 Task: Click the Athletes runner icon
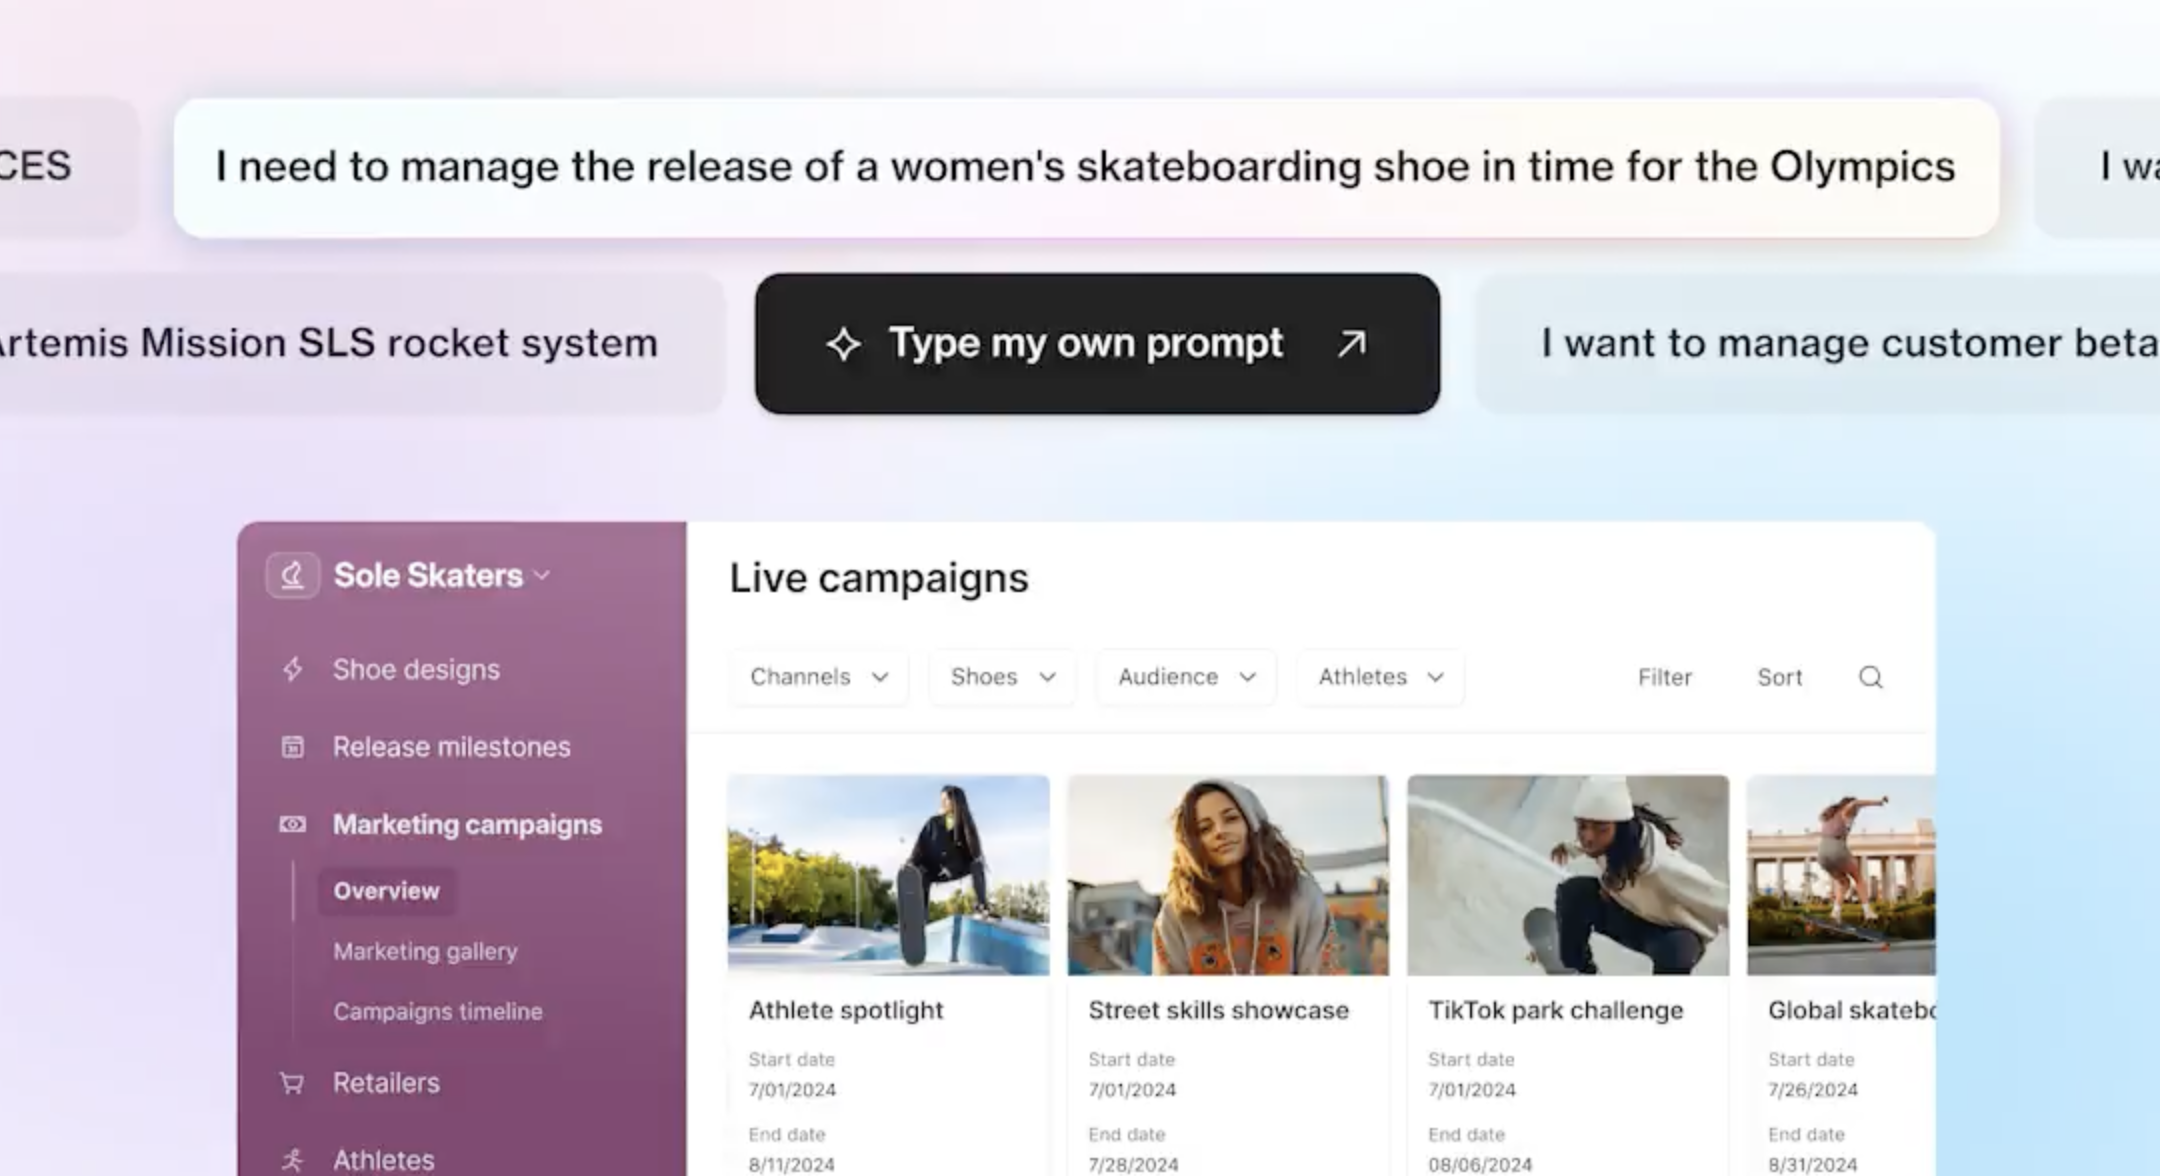[292, 1160]
